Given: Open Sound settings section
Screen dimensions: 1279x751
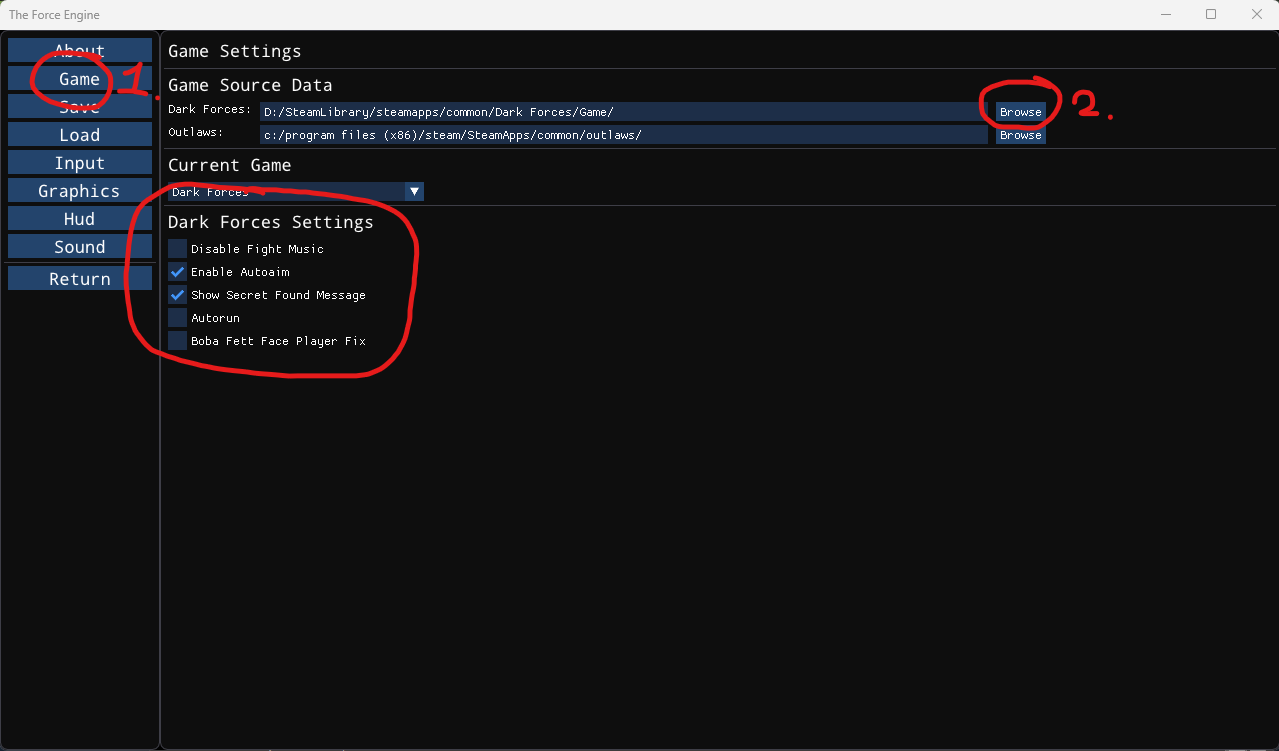Looking at the screenshot, I should (x=80, y=246).
